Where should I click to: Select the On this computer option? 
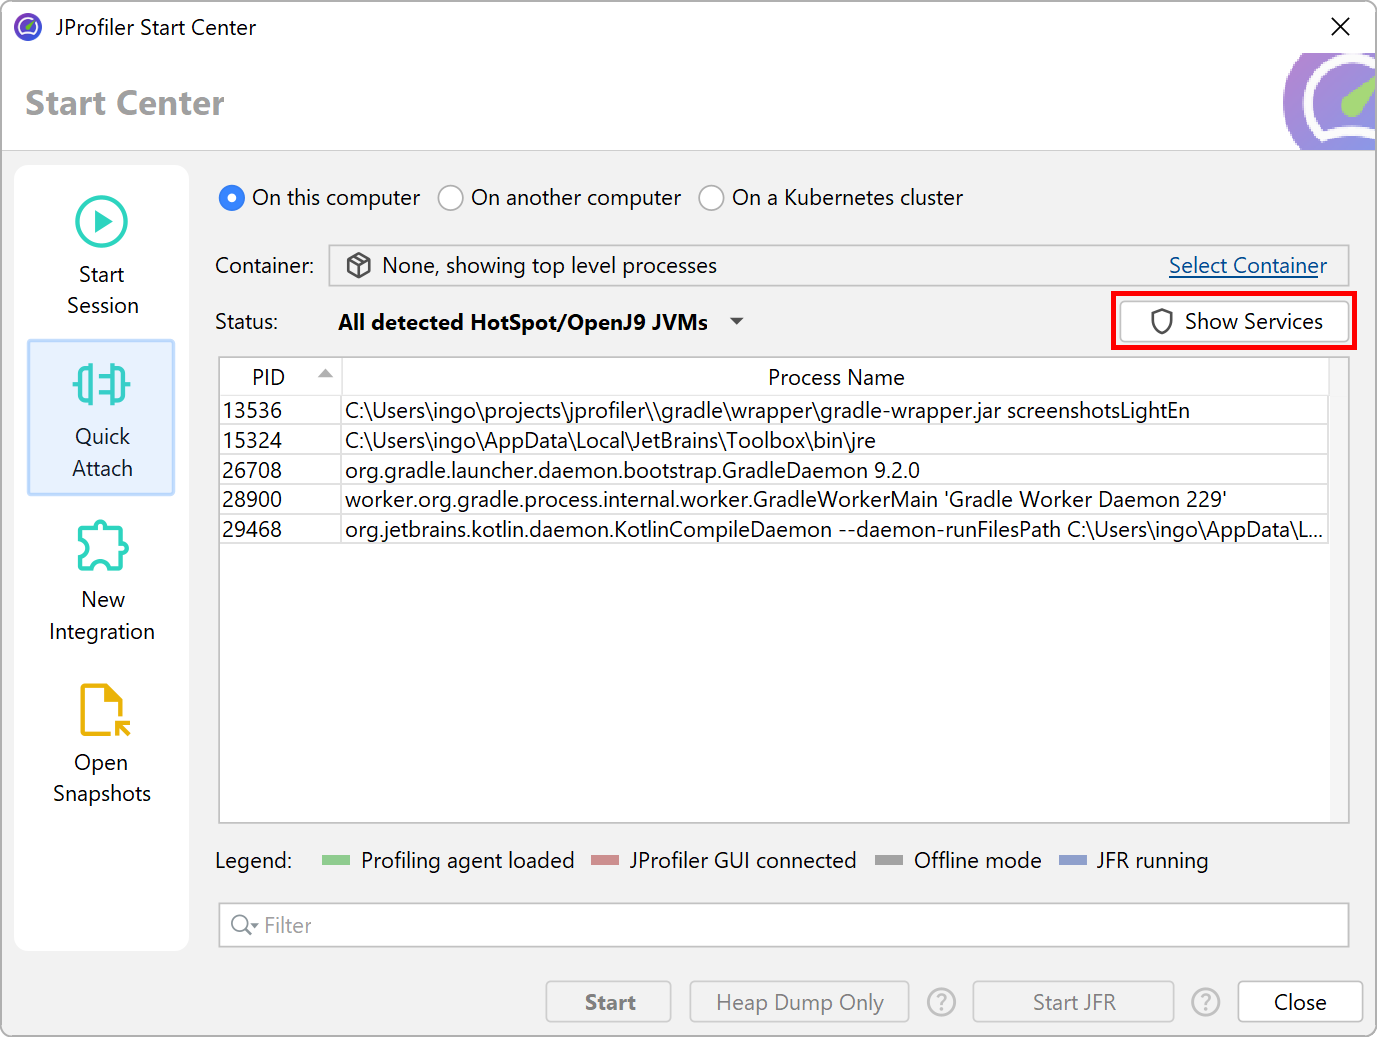232,198
